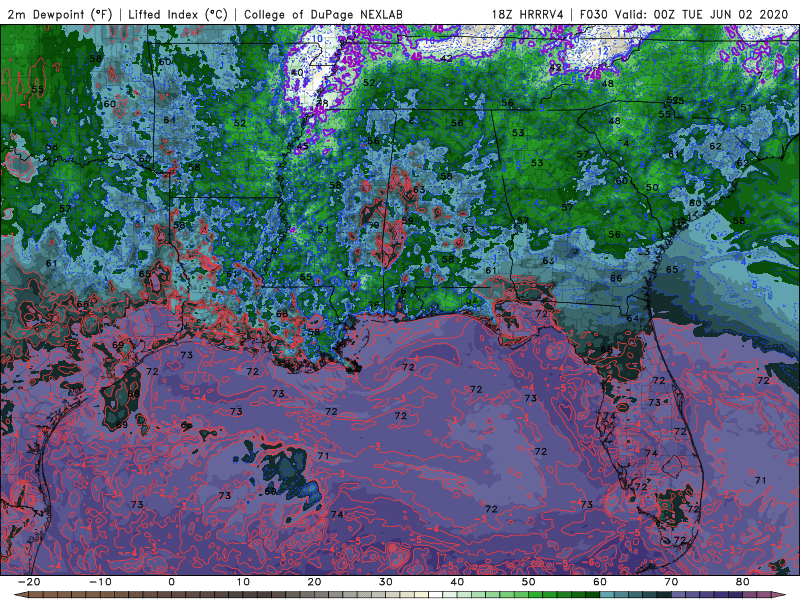The height and width of the screenshot is (600, 800).
Task: Select the 'College of DuPage NEXLAB' text
Action: (323, 14)
